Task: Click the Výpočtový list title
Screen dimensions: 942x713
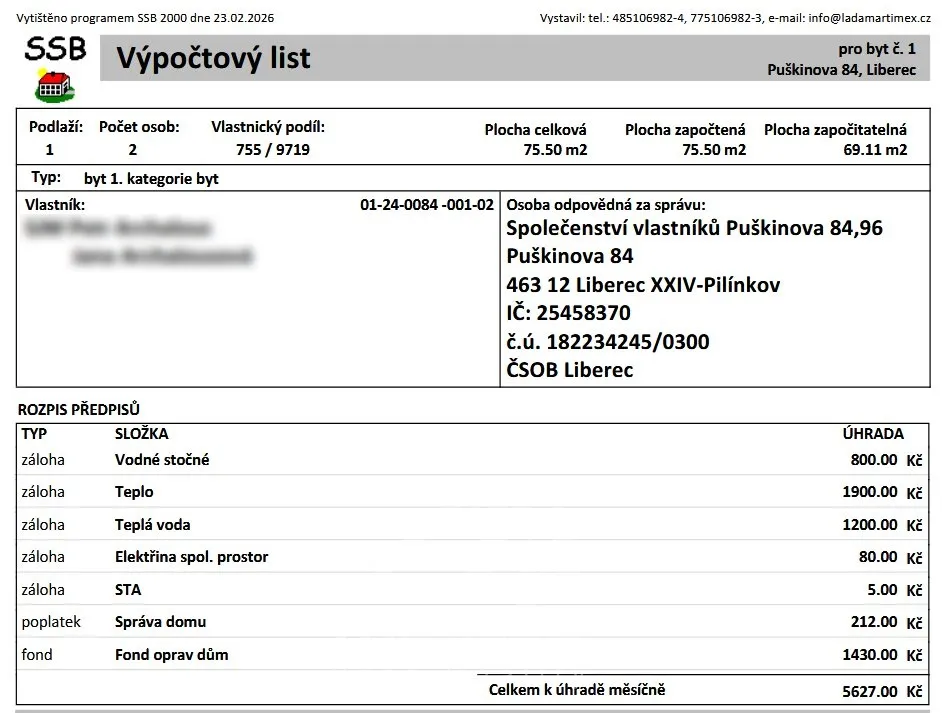Action: tap(213, 59)
